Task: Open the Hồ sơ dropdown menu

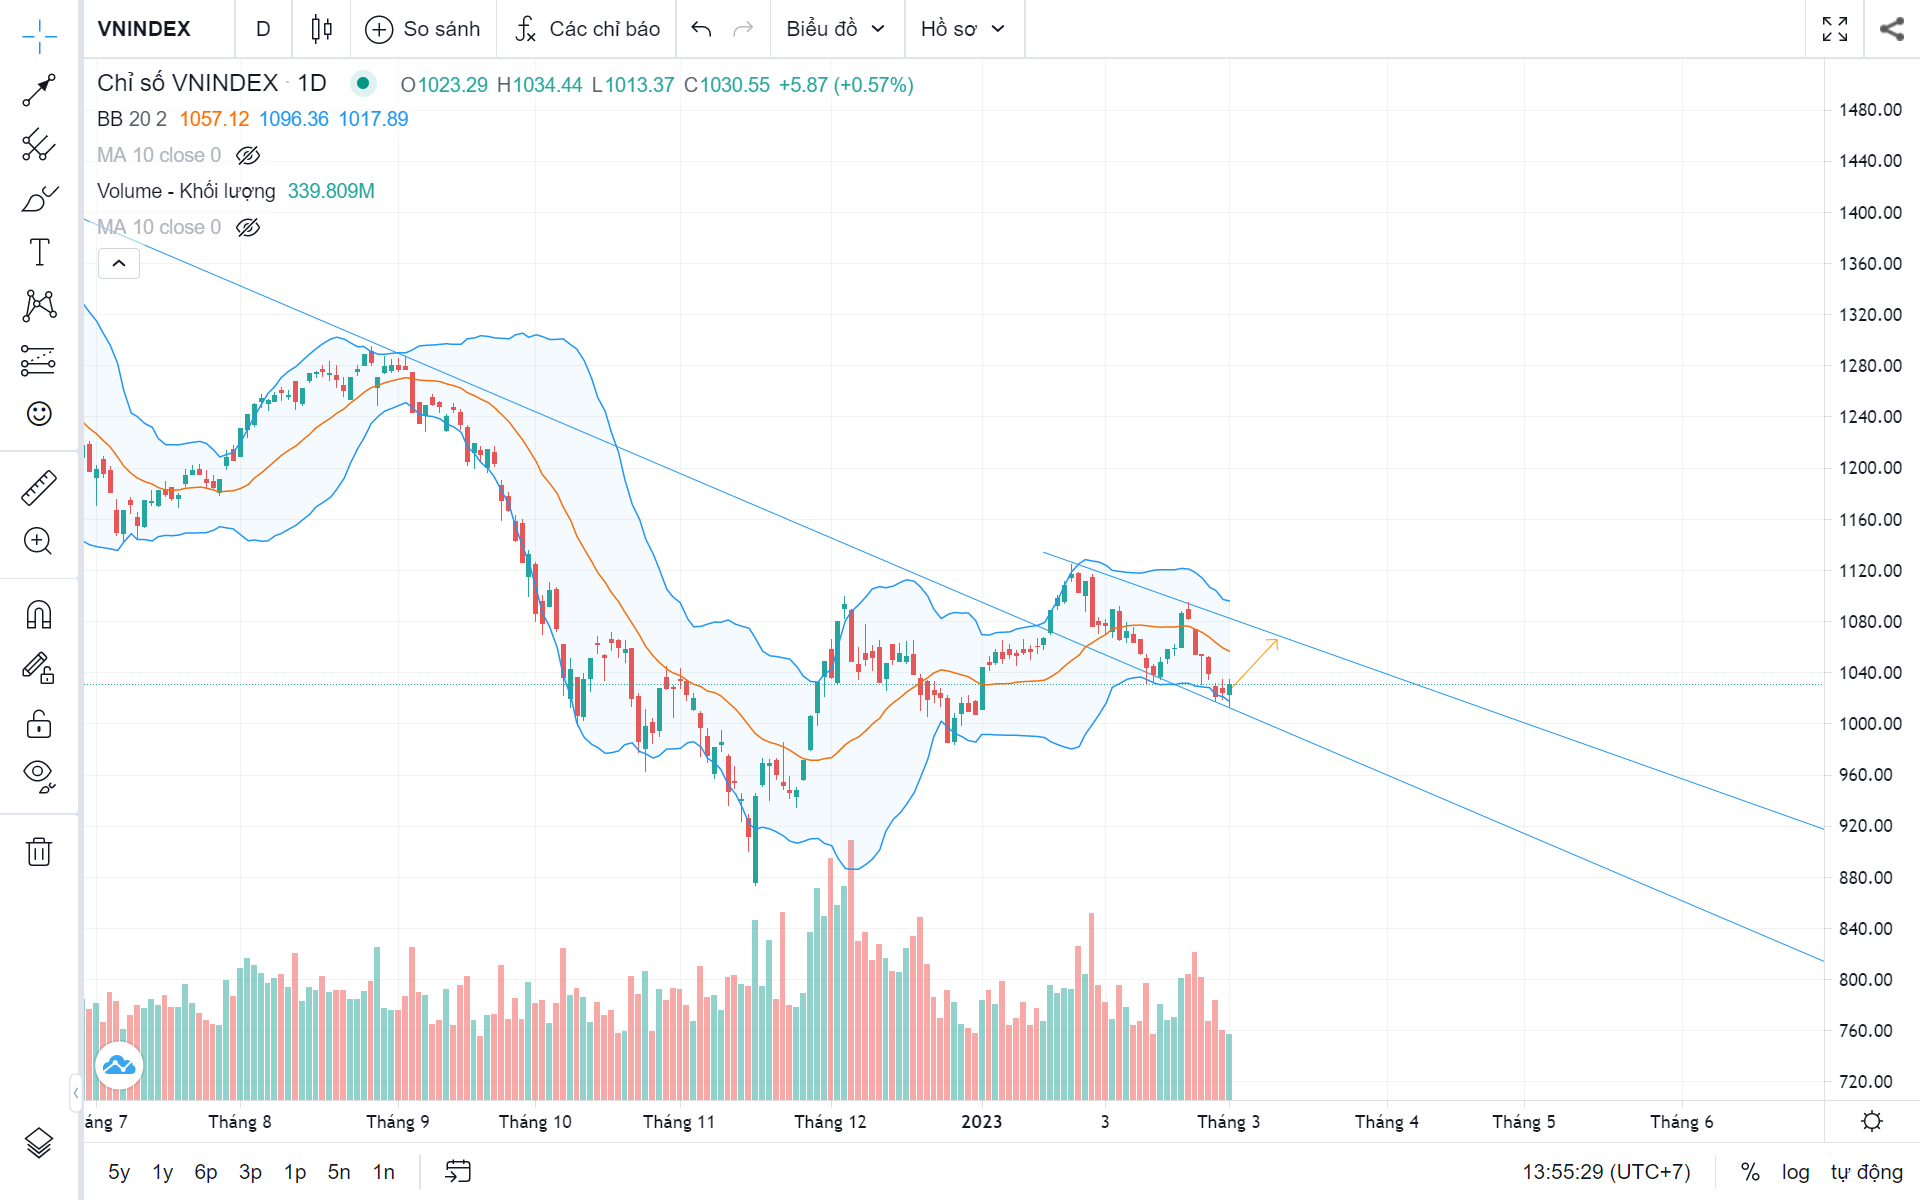Action: (x=962, y=29)
